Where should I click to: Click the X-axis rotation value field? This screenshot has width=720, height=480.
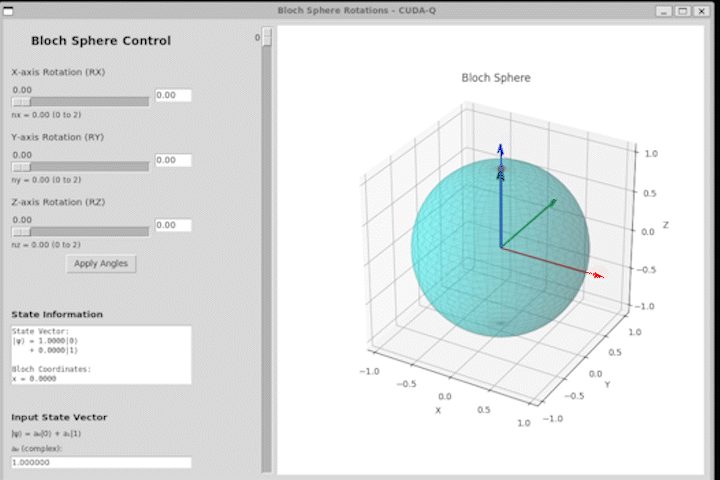click(x=173, y=96)
